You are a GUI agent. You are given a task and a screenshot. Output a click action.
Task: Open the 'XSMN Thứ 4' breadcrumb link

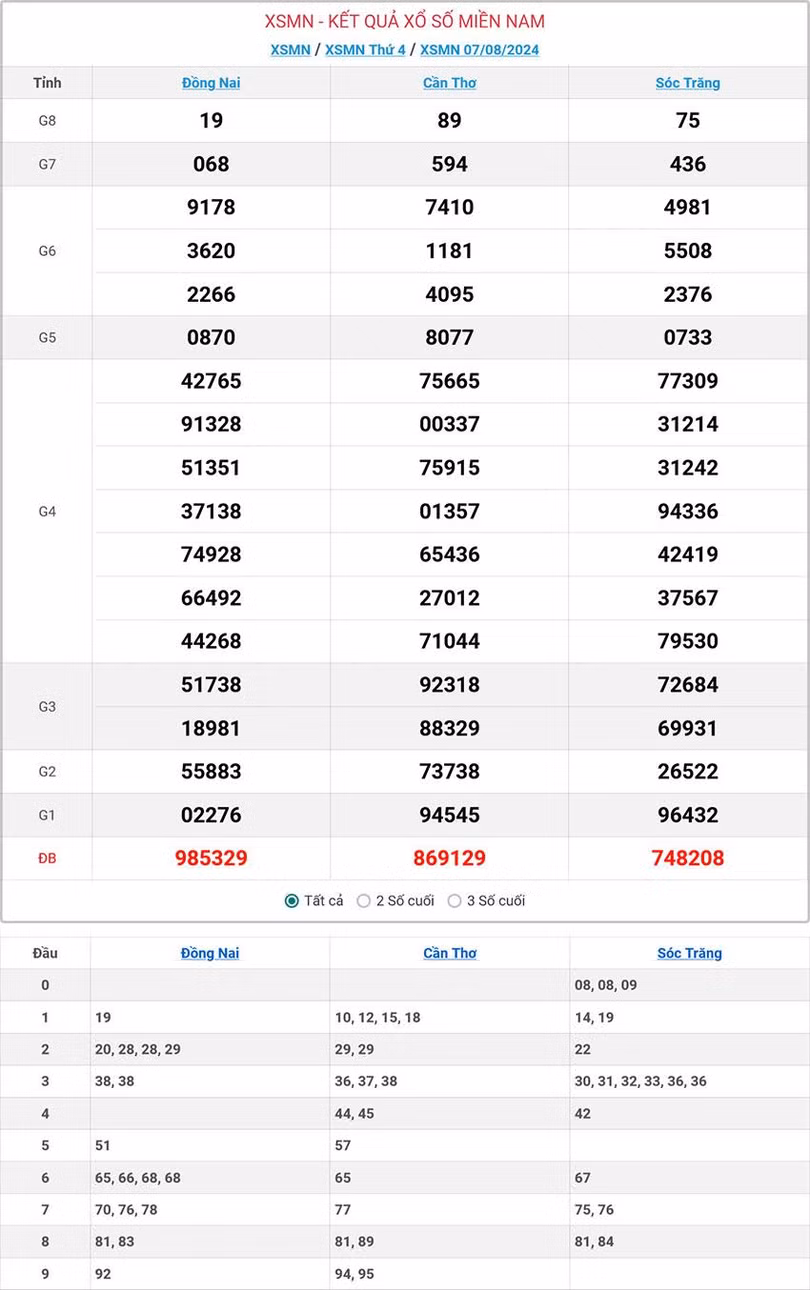click(x=365, y=50)
